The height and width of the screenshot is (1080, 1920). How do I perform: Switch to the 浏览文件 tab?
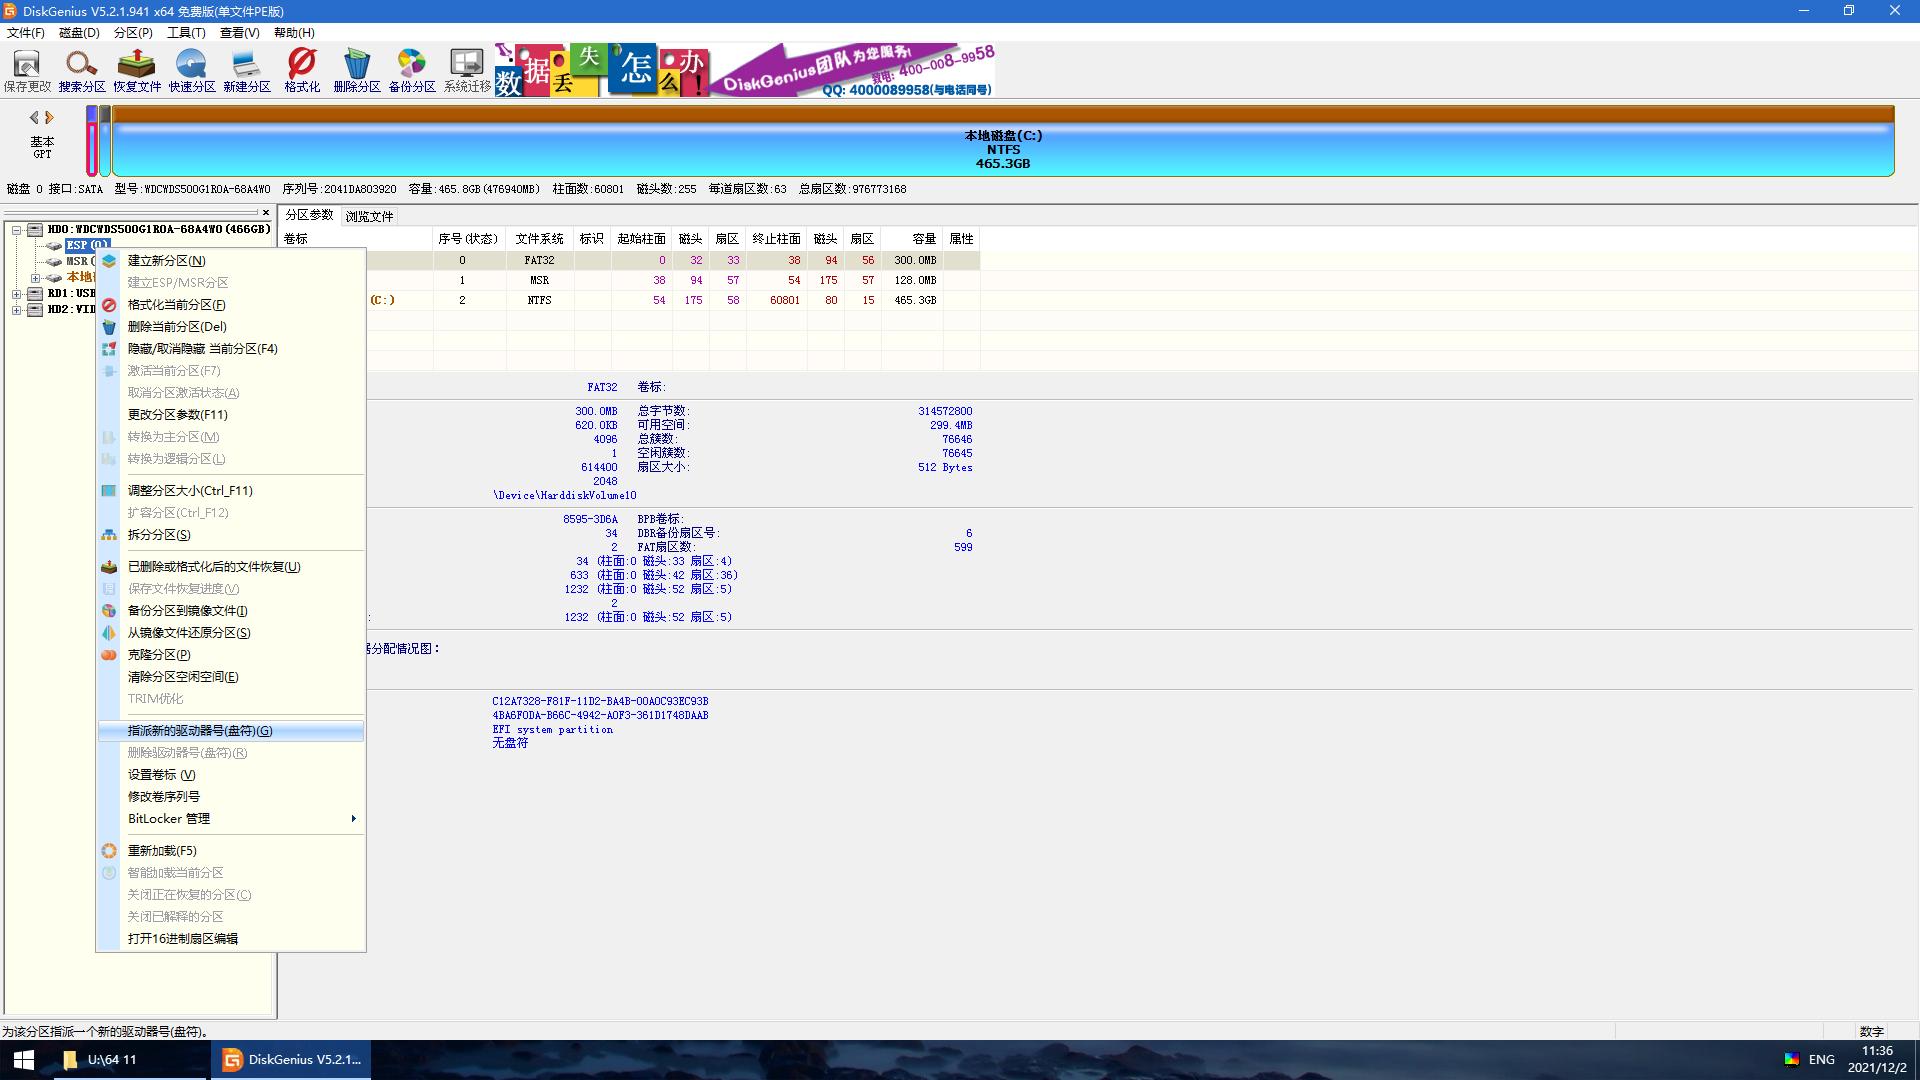[369, 216]
